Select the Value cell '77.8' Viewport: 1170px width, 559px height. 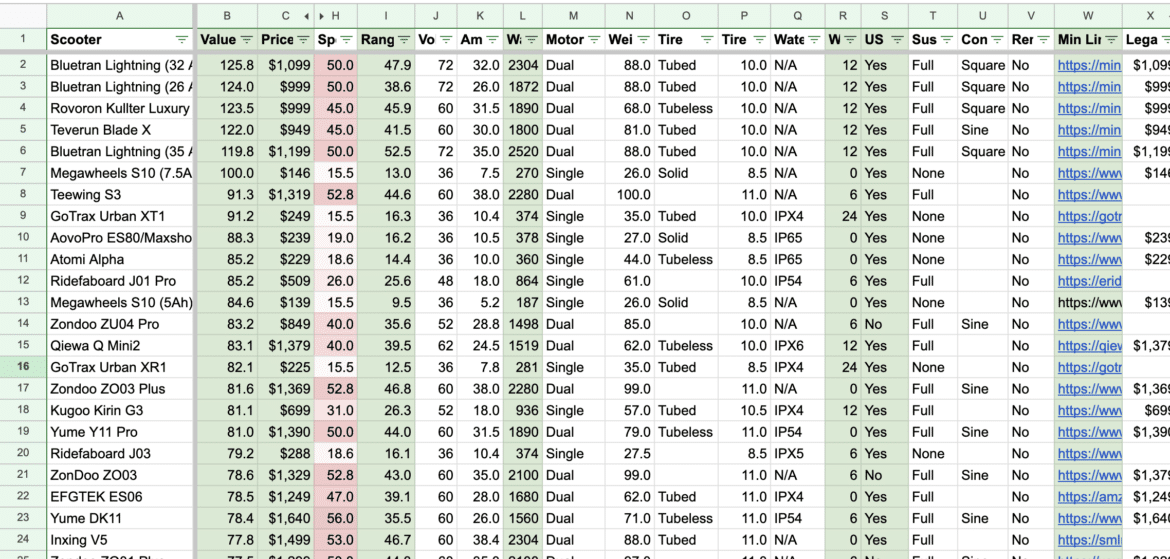point(227,540)
